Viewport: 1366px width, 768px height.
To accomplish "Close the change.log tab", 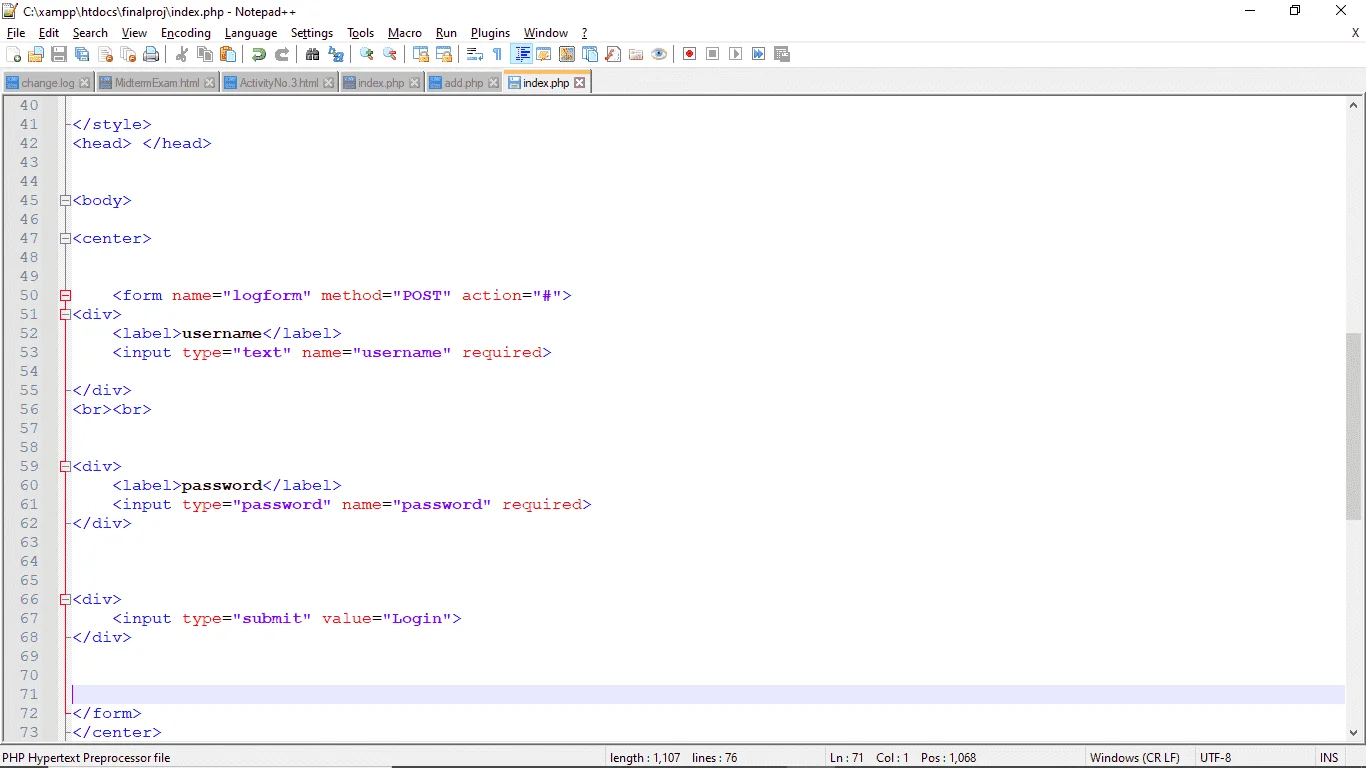I will coord(85,83).
